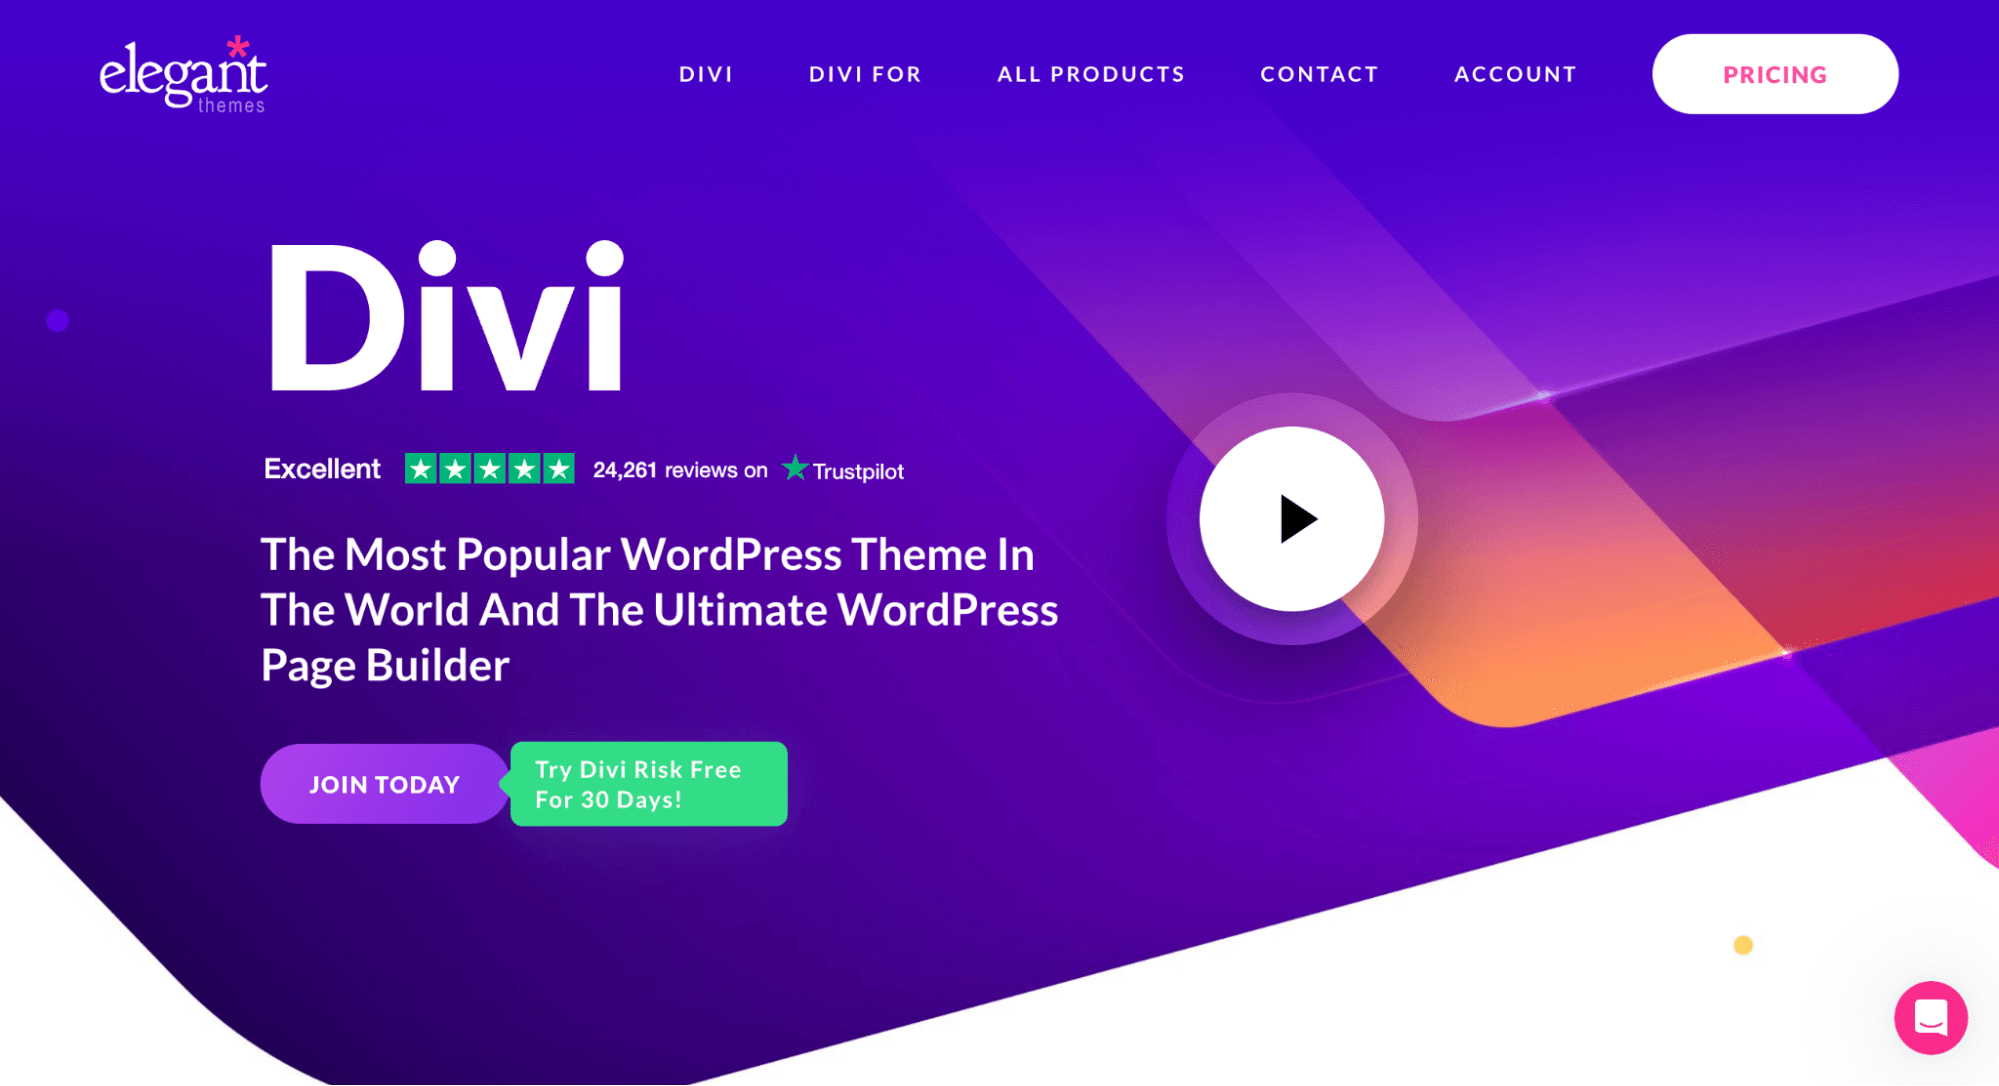1999x1086 pixels.
Task: Click the JOIN TODAY button
Action: pyautogui.click(x=384, y=784)
